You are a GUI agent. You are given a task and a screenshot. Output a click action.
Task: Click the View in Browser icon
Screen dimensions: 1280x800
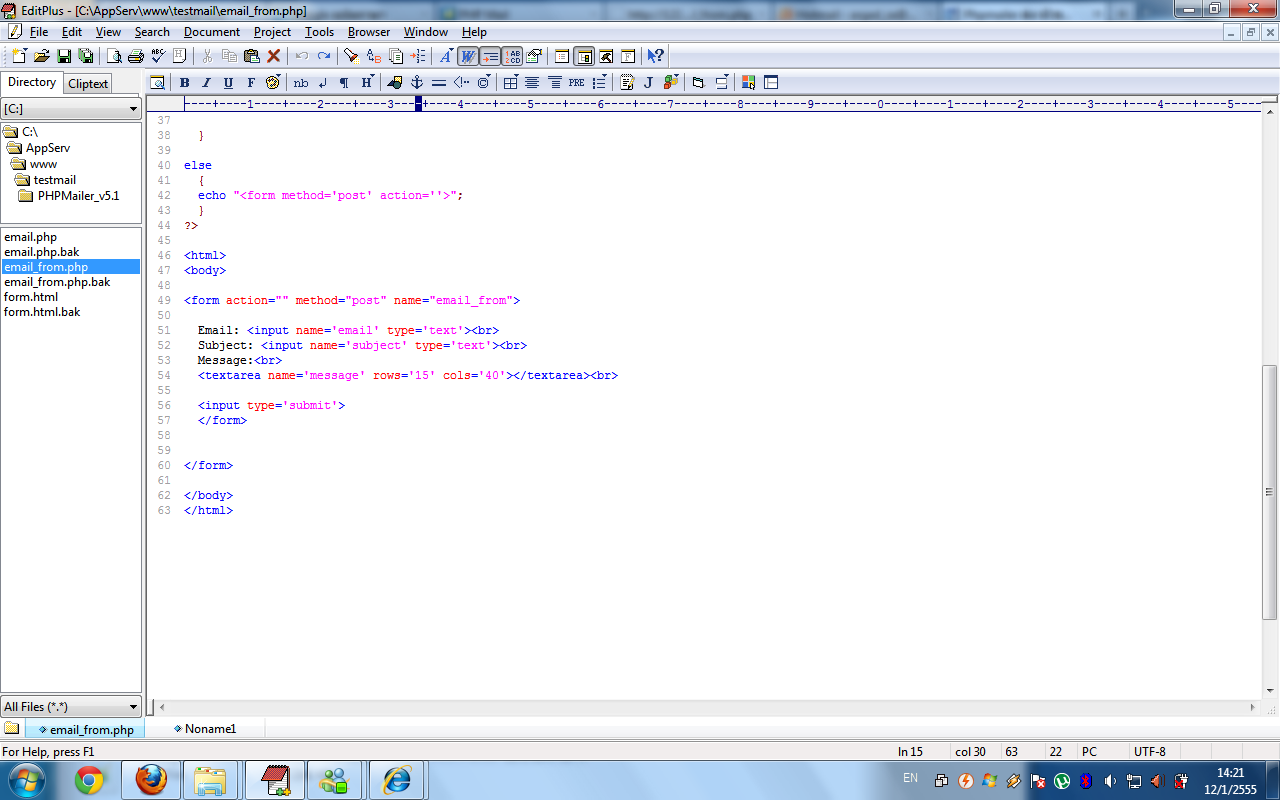click(157, 83)
